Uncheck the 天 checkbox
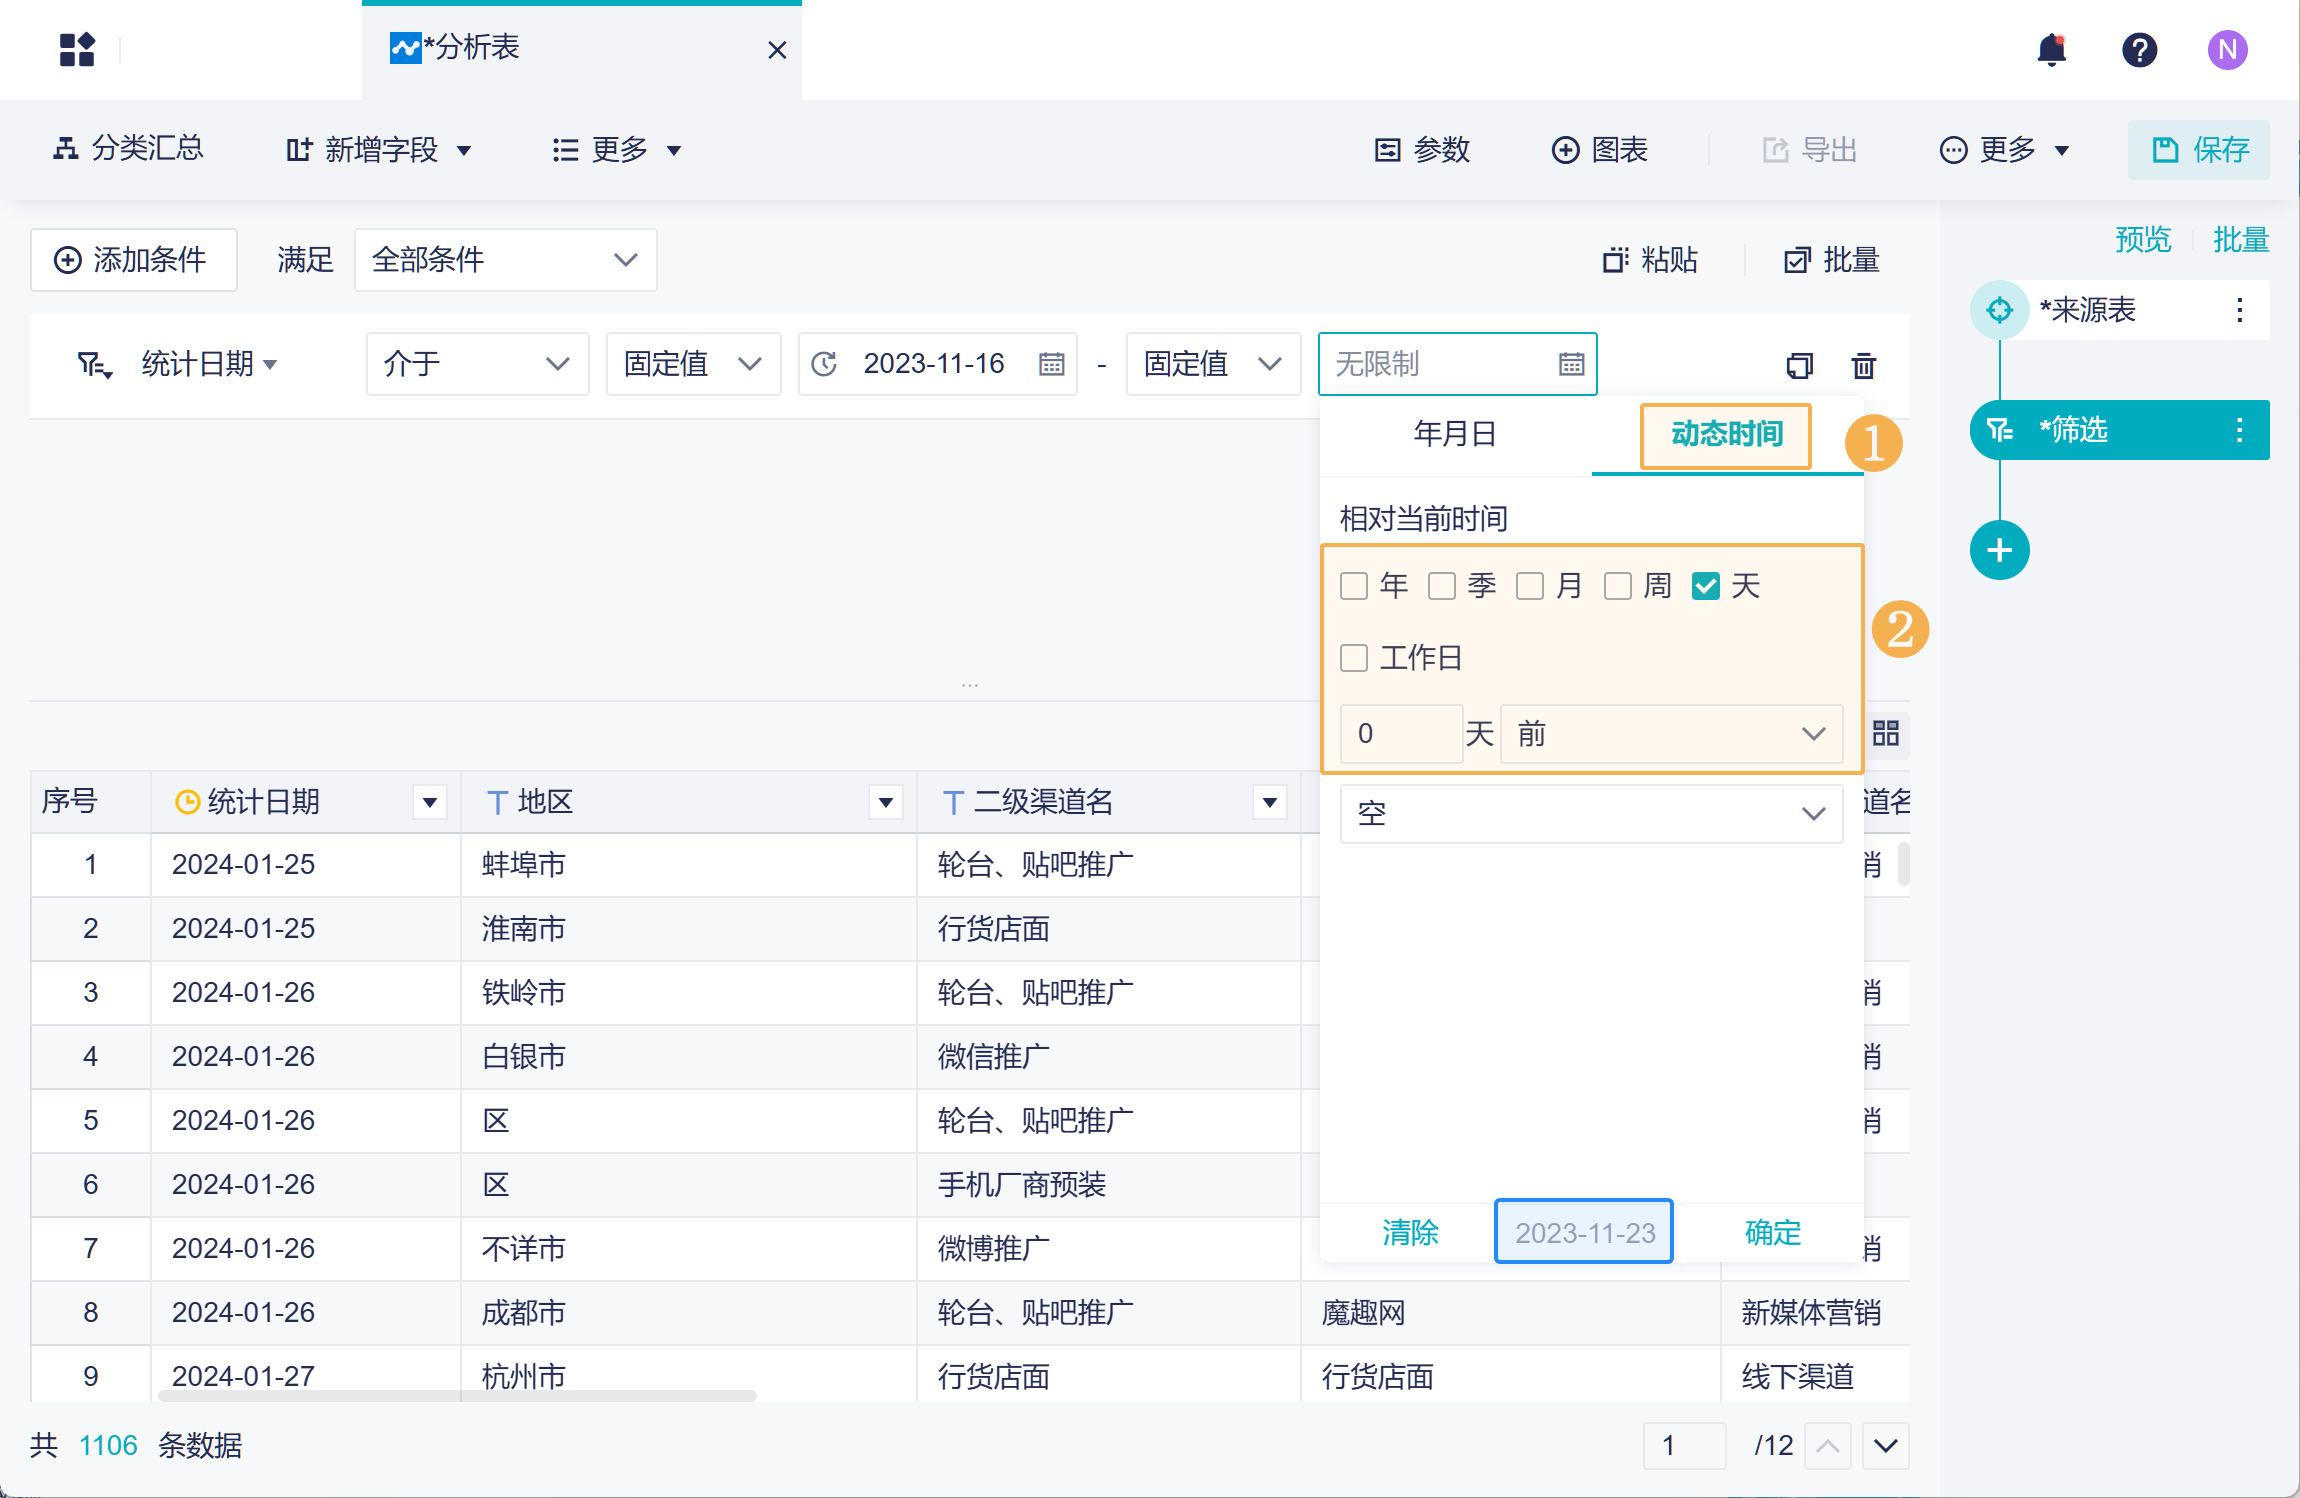The image size is (2300, 1498). [1706, 586]
